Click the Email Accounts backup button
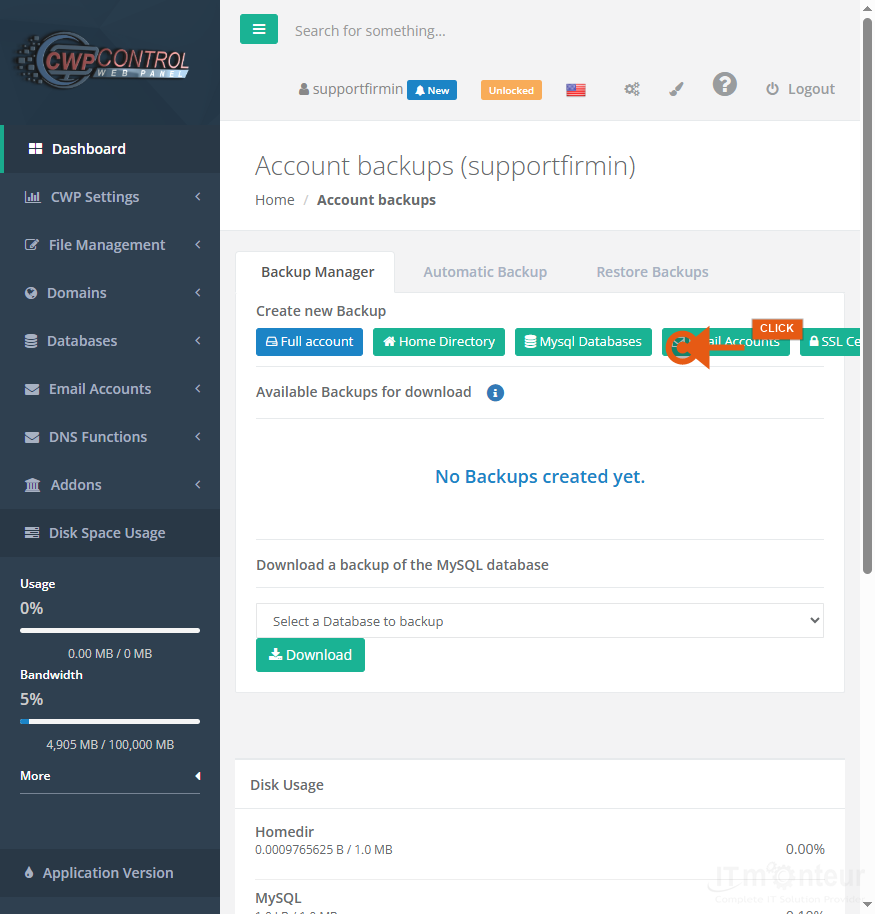This screenshot has height=914, width=875. [726, 342]
